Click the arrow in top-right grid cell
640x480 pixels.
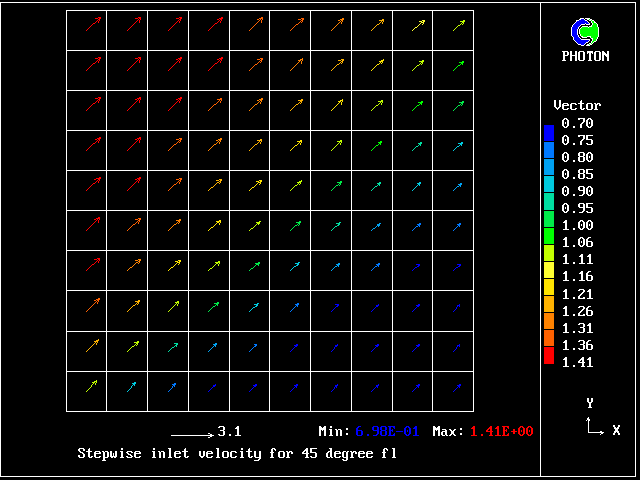tap(458, 25)
